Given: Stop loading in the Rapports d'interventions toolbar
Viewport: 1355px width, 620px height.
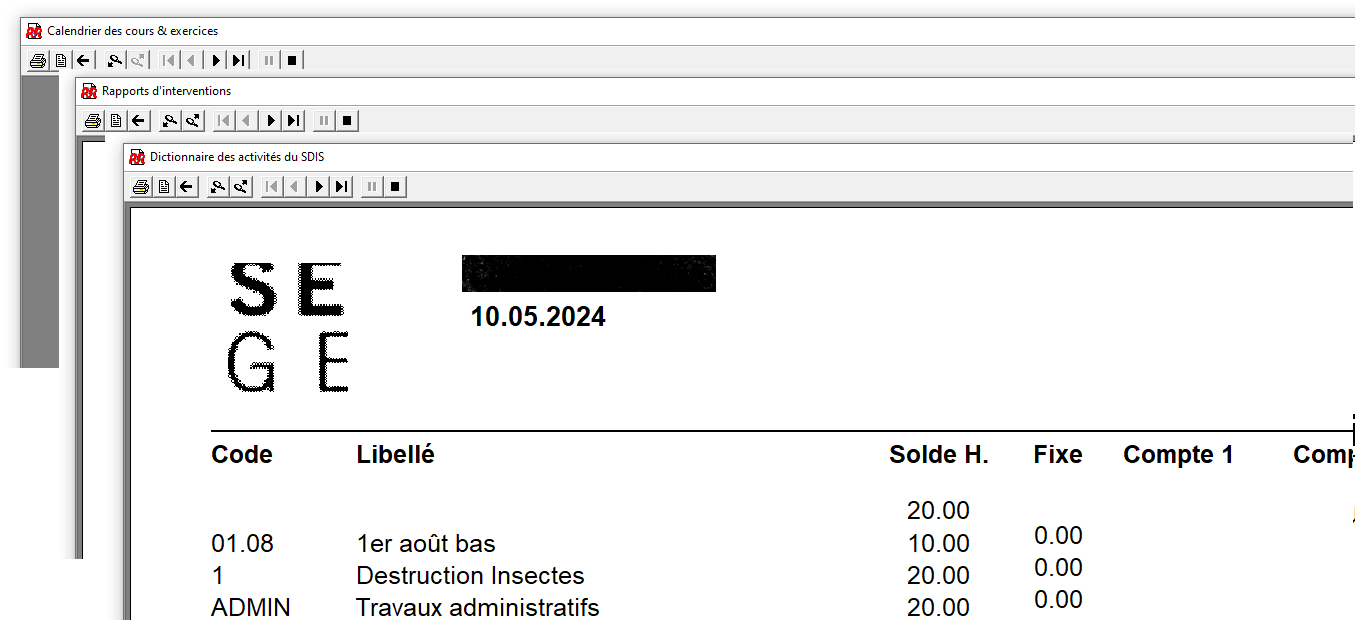Looking at the screenshot, I should pyautogui.click(x=347, y=122).
